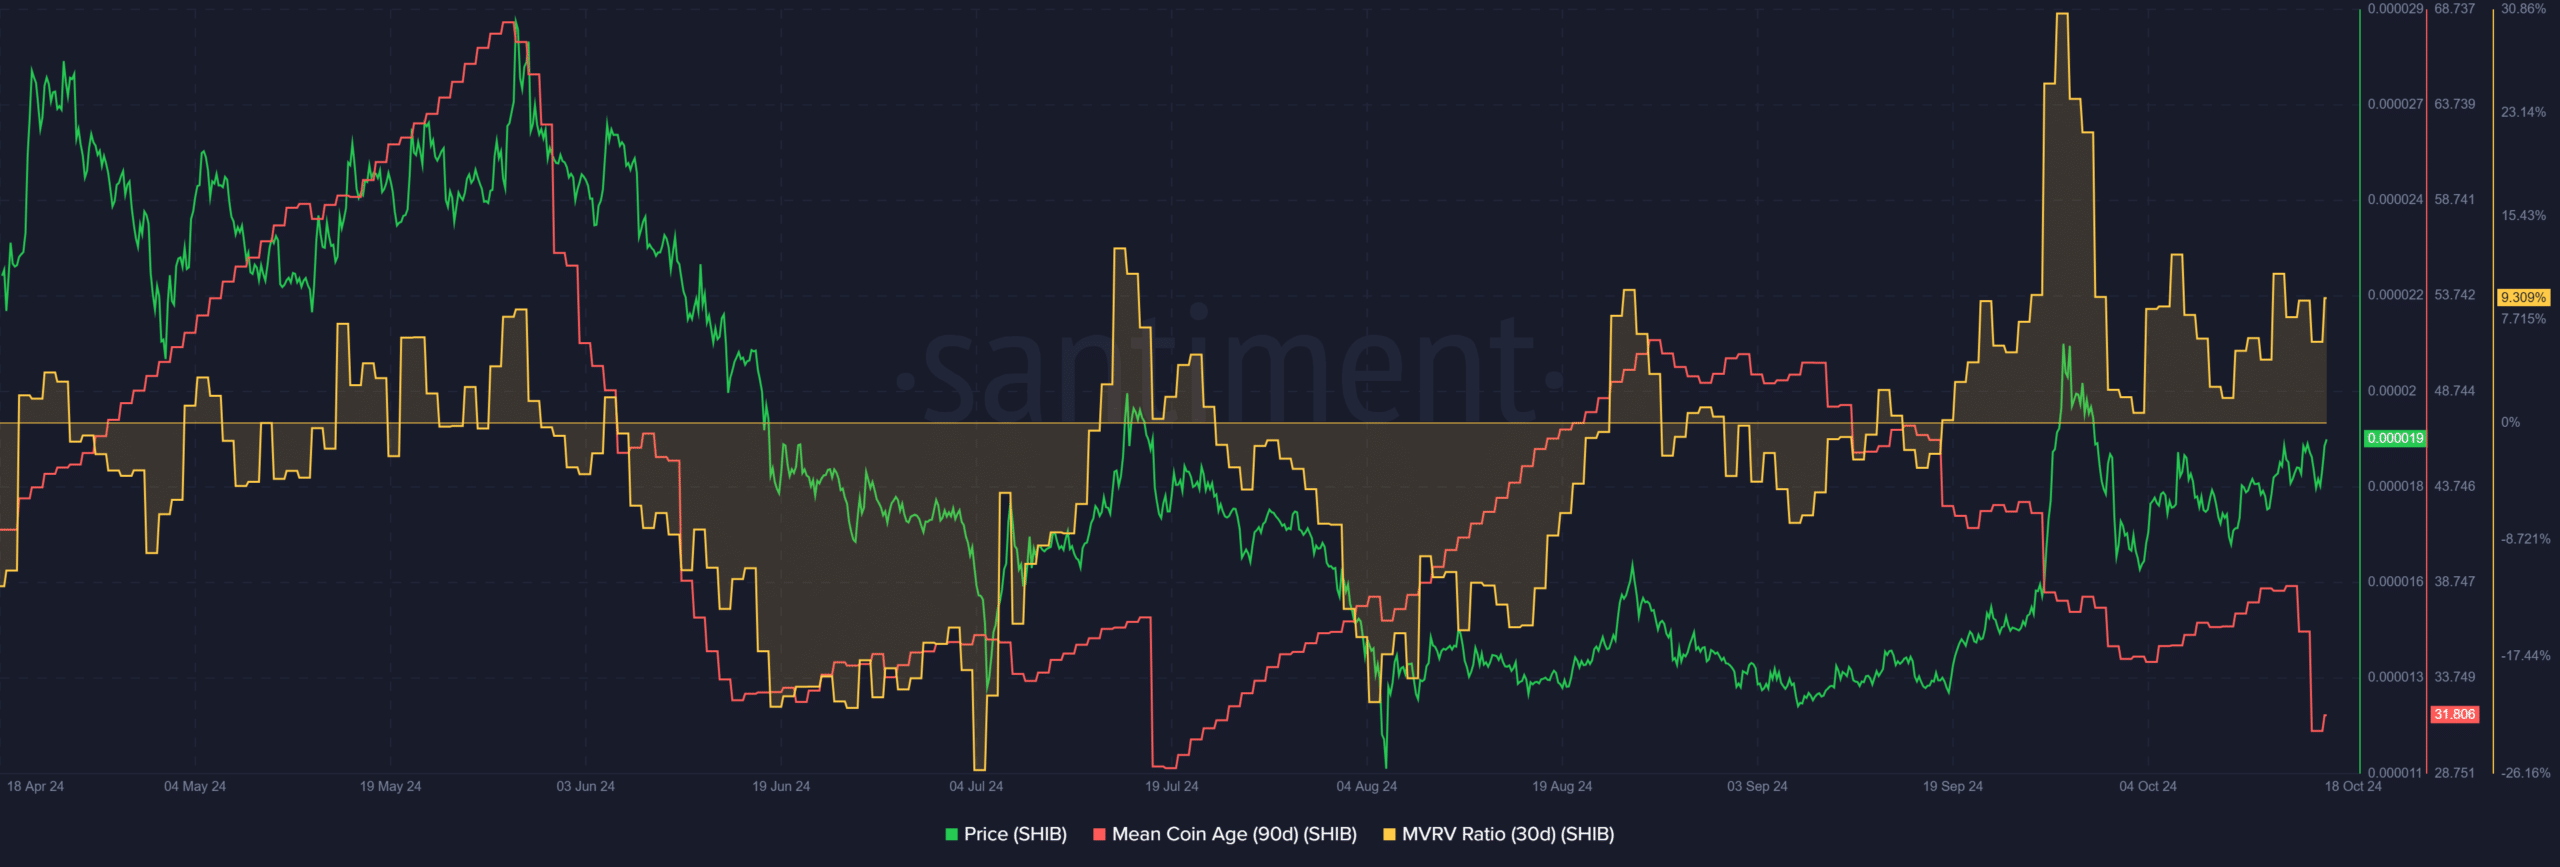Screen dimensions: 2560x867
Task: Click the yellow 9.309% MVRV tag
Action: coord(2523,297)
